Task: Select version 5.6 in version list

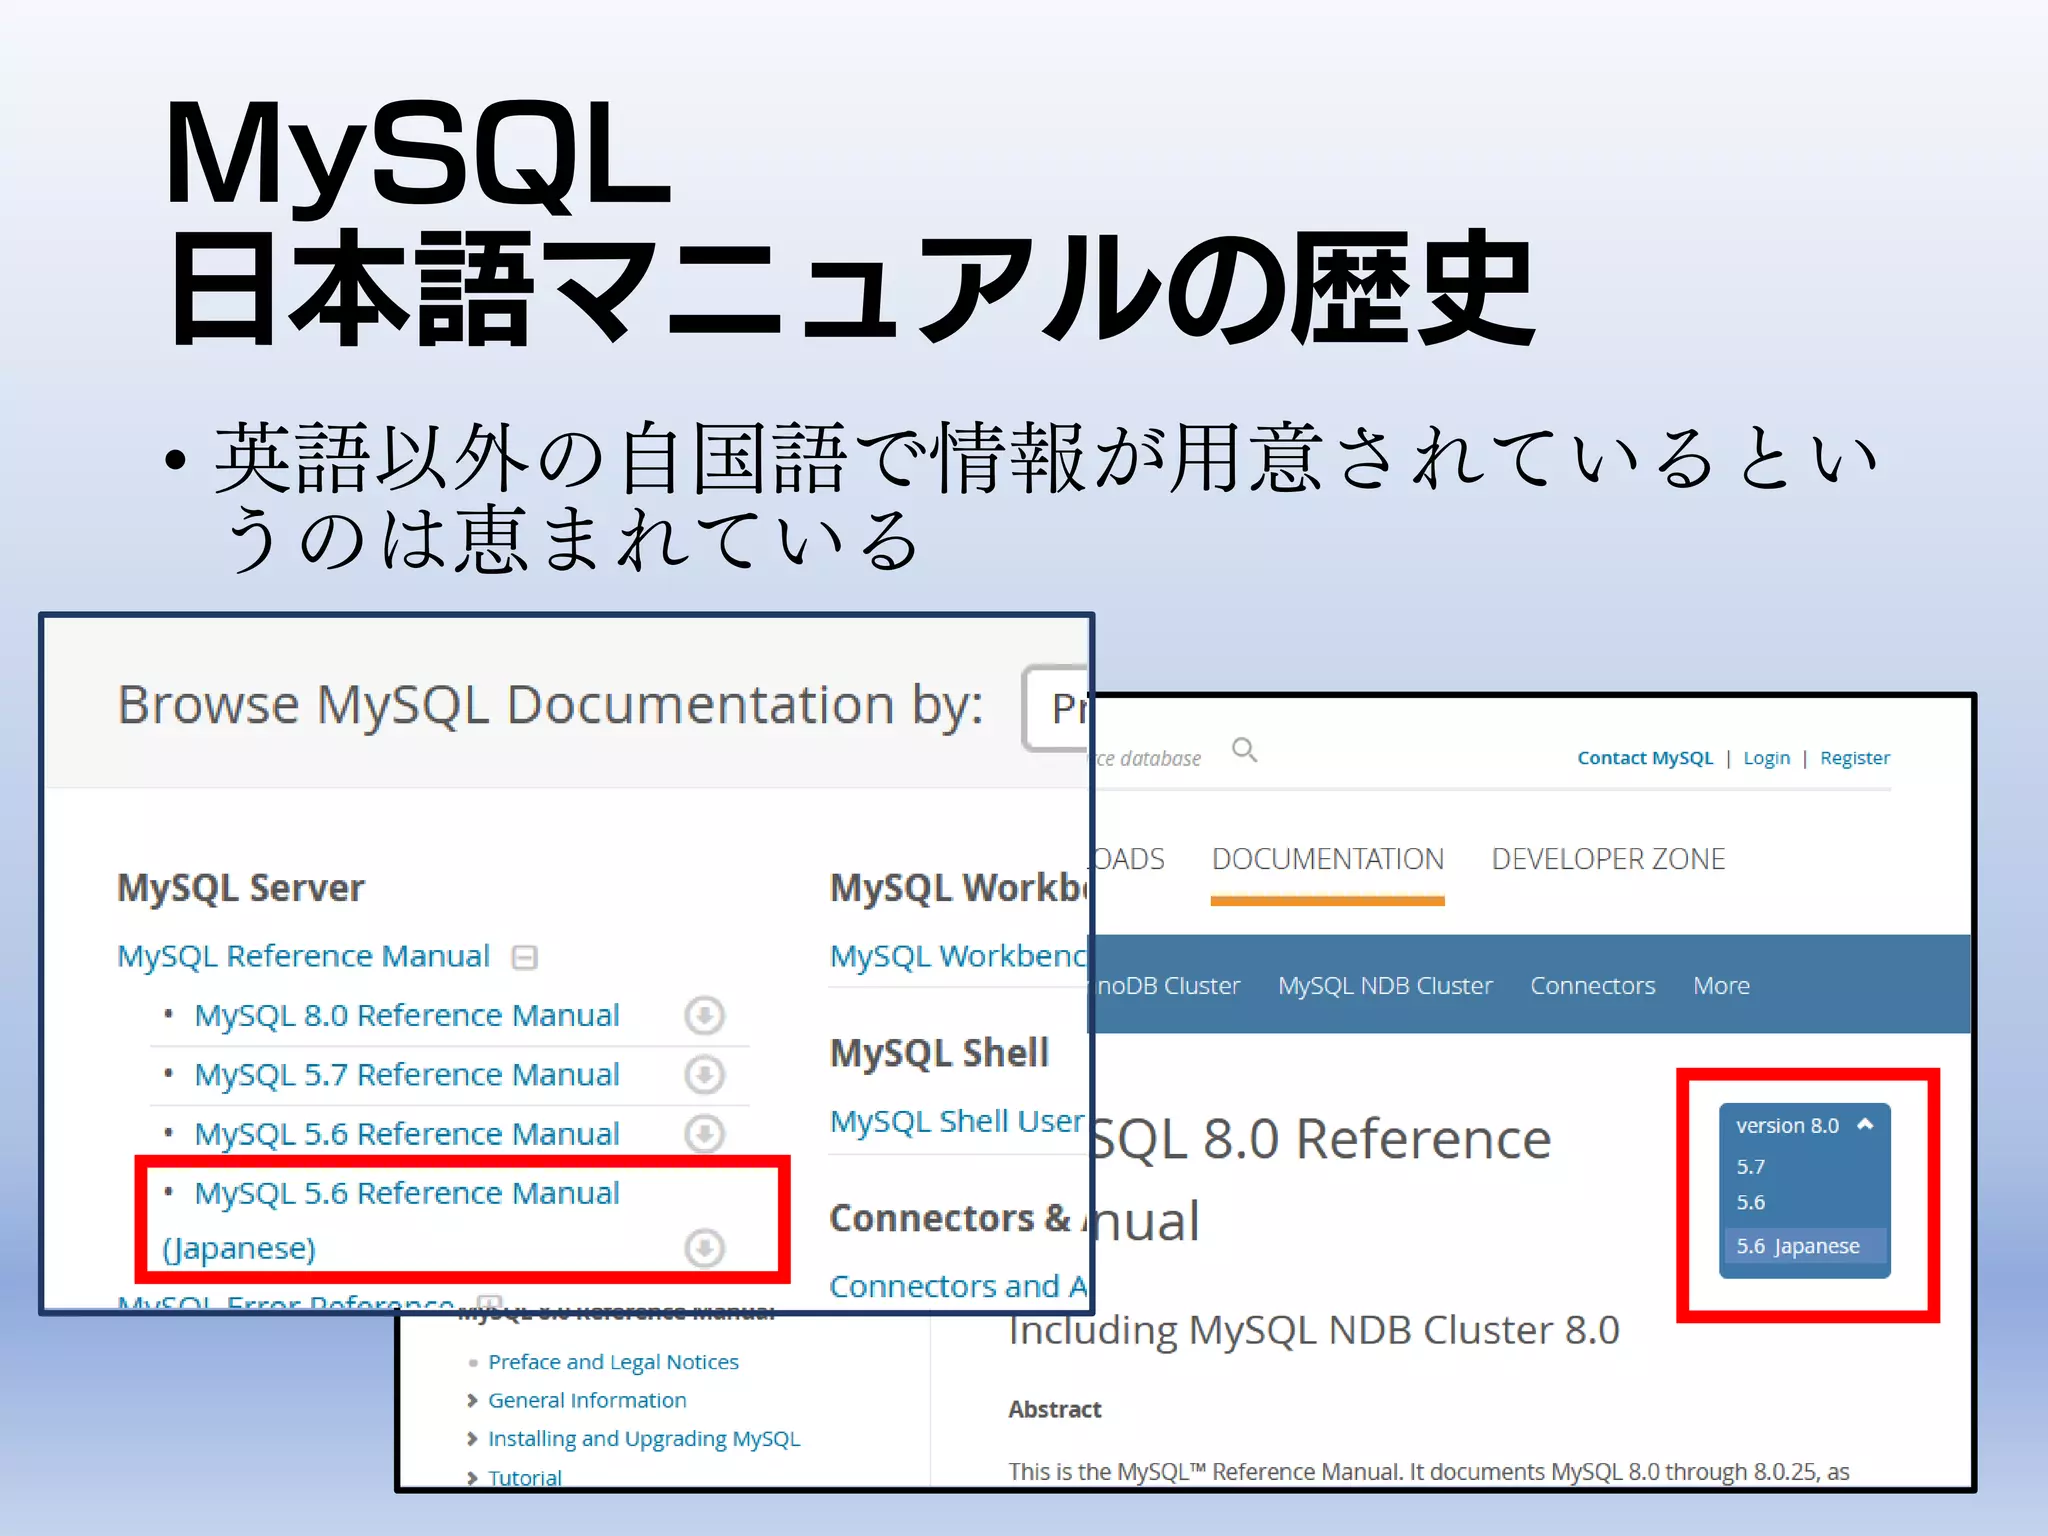Action: 1750,1202
